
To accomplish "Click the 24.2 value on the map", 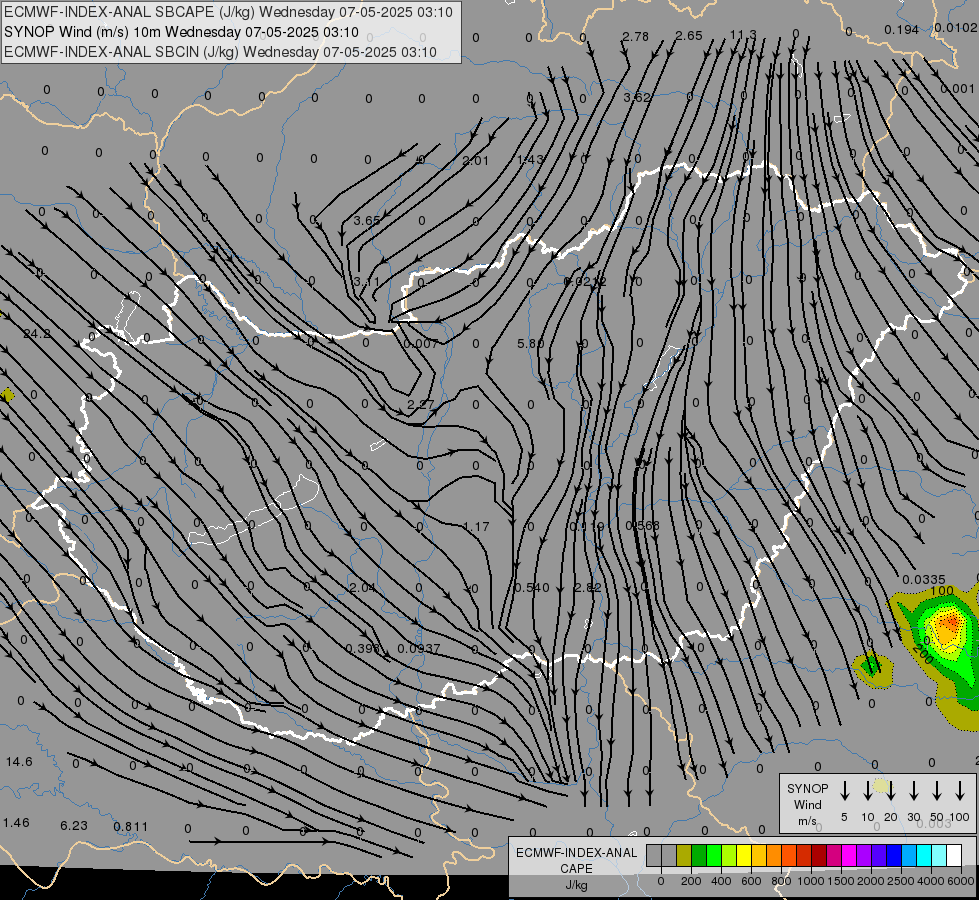I will 37,334.
